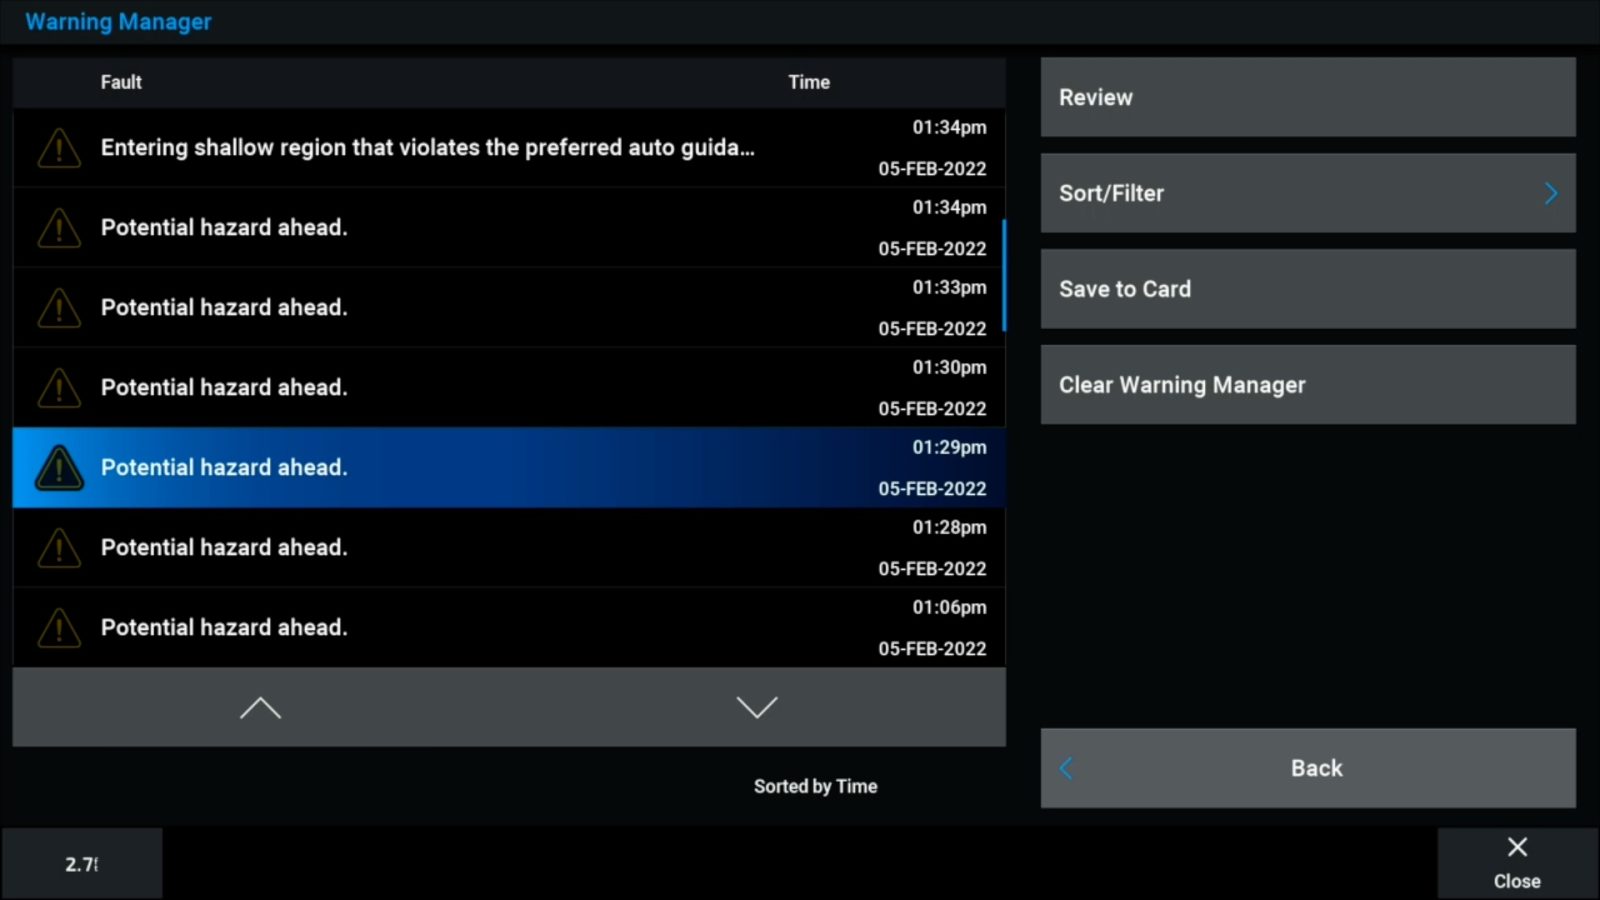Click warning triangle on highlighted 01:29pm row
Viewport: 1600px width, 900px height.
click(x=59, y=468)
